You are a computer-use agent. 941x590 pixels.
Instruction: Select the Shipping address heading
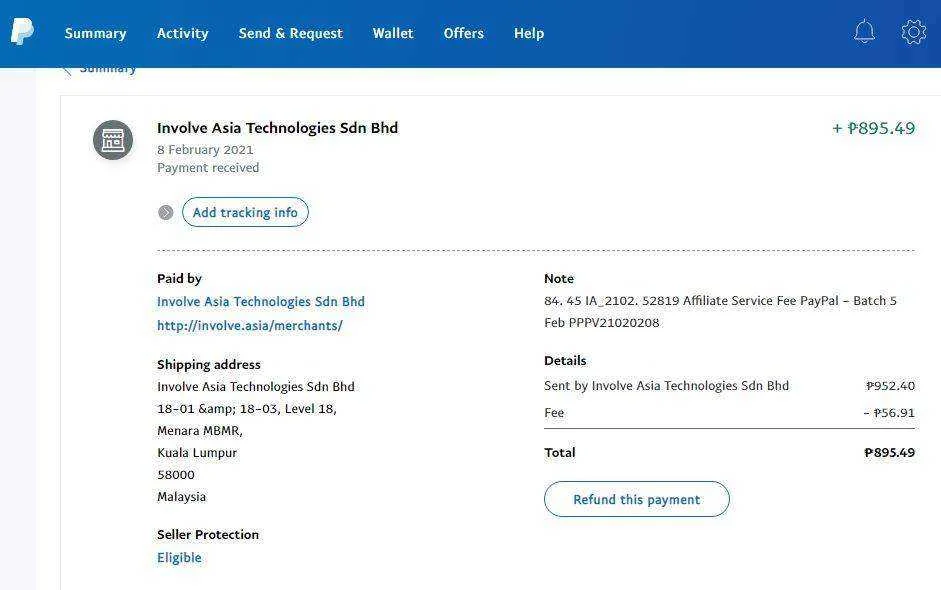point(208,365)
